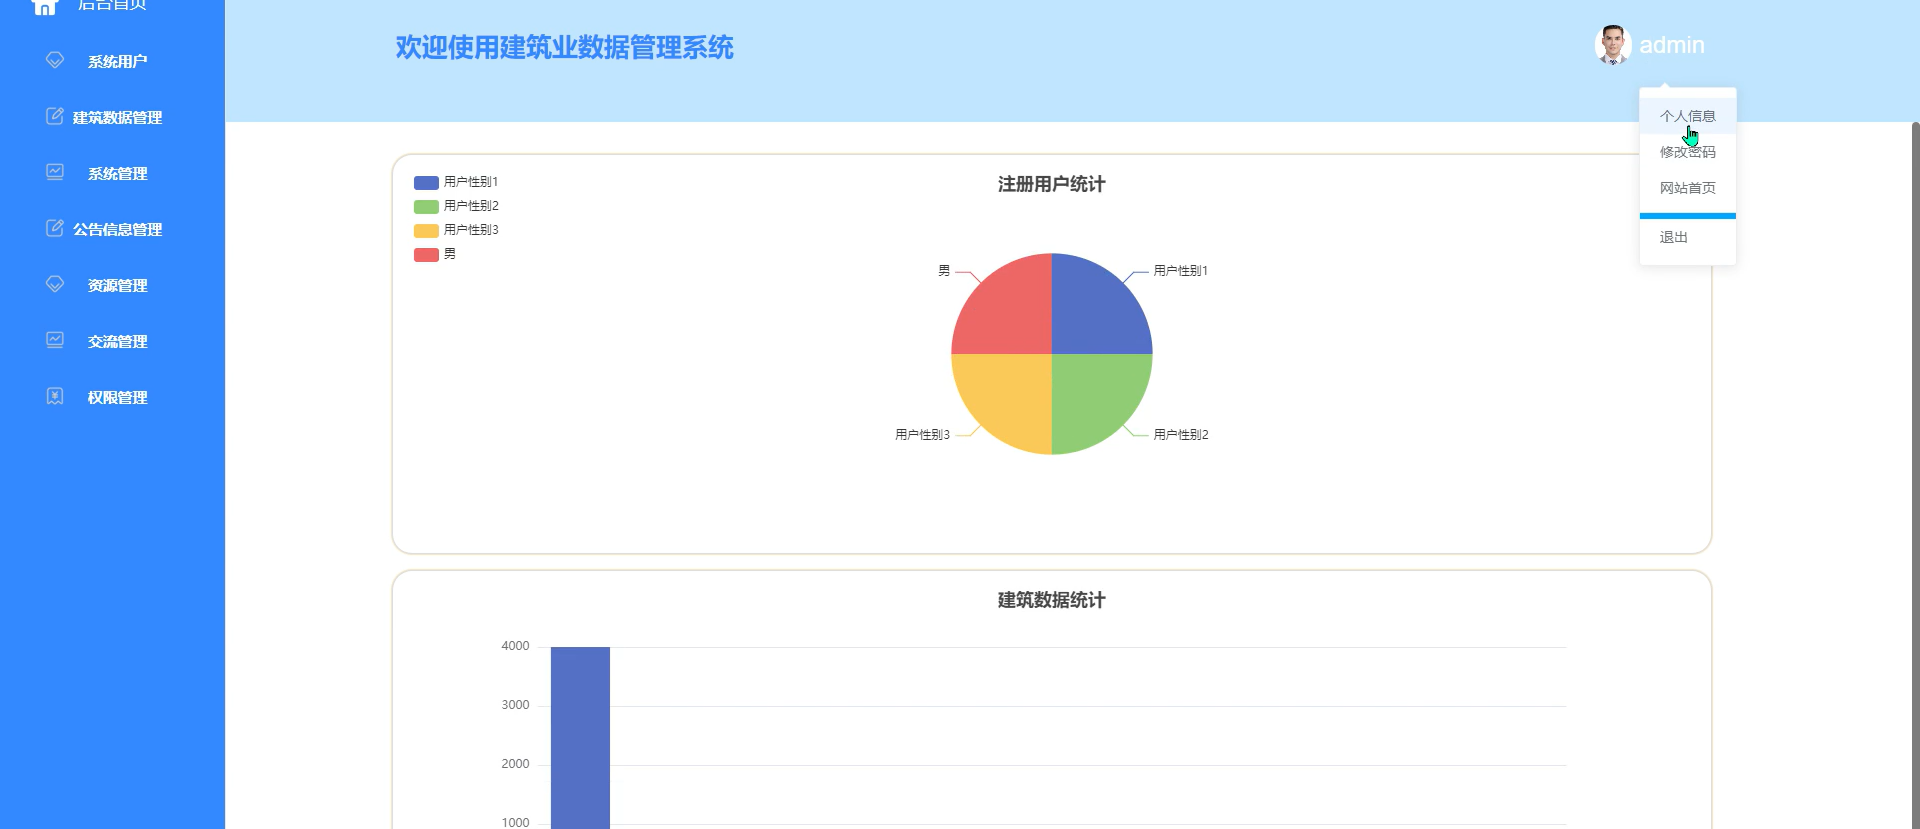This screenshot has height=829, width=1920.
Task: Click the yen receipt icon beside 权限管理
Action: pyautogui.click(x=55, y=396)
